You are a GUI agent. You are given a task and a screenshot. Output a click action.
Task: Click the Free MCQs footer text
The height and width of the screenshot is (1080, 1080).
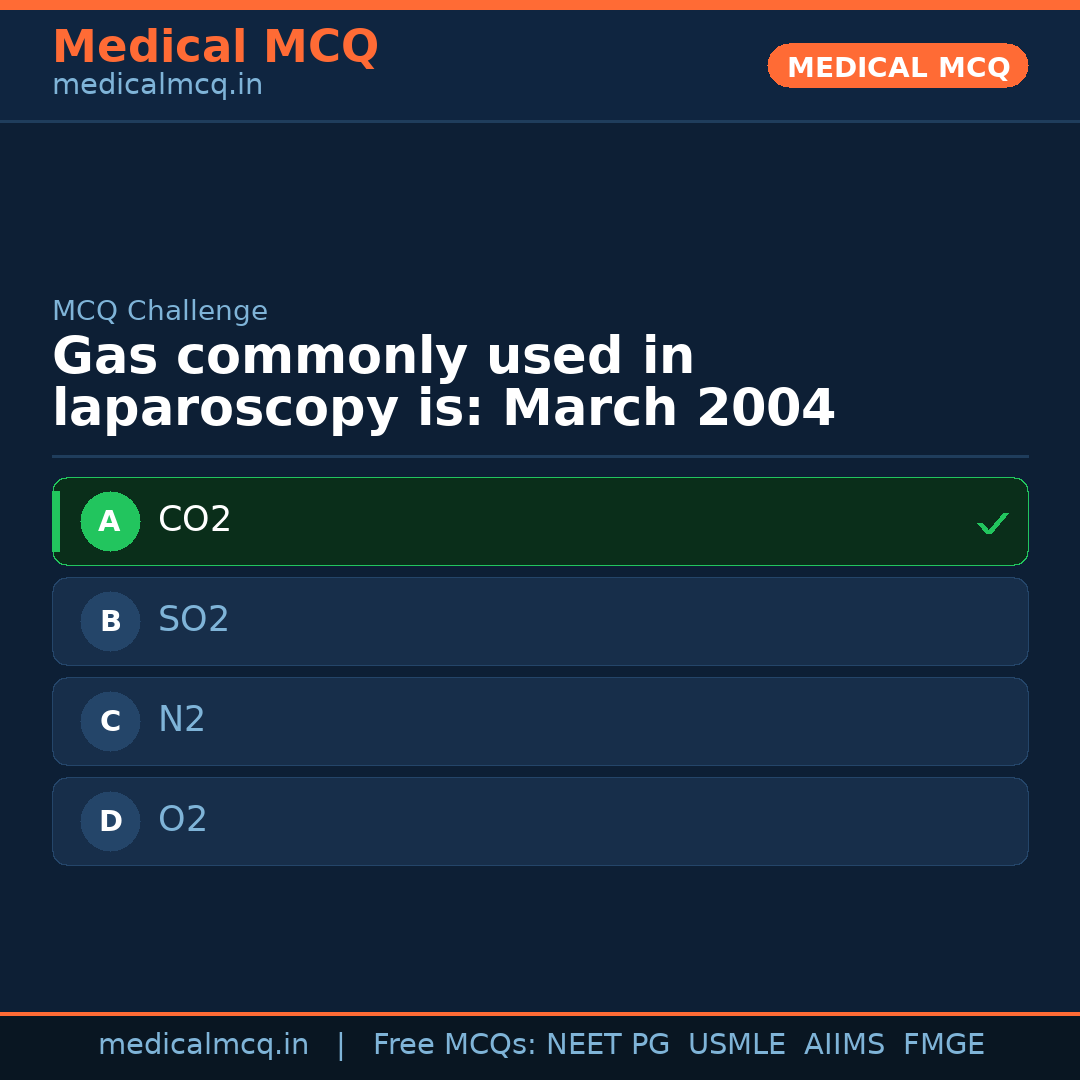(x=454, y=1045)
